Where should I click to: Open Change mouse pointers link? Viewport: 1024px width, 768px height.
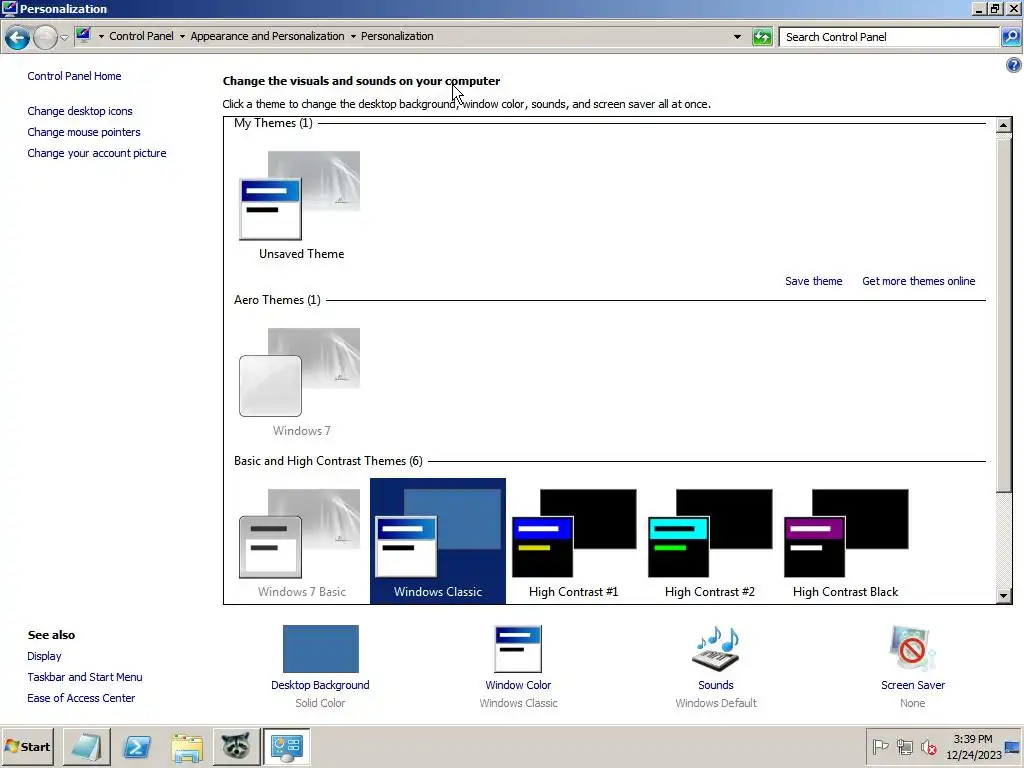coord(84,133)
